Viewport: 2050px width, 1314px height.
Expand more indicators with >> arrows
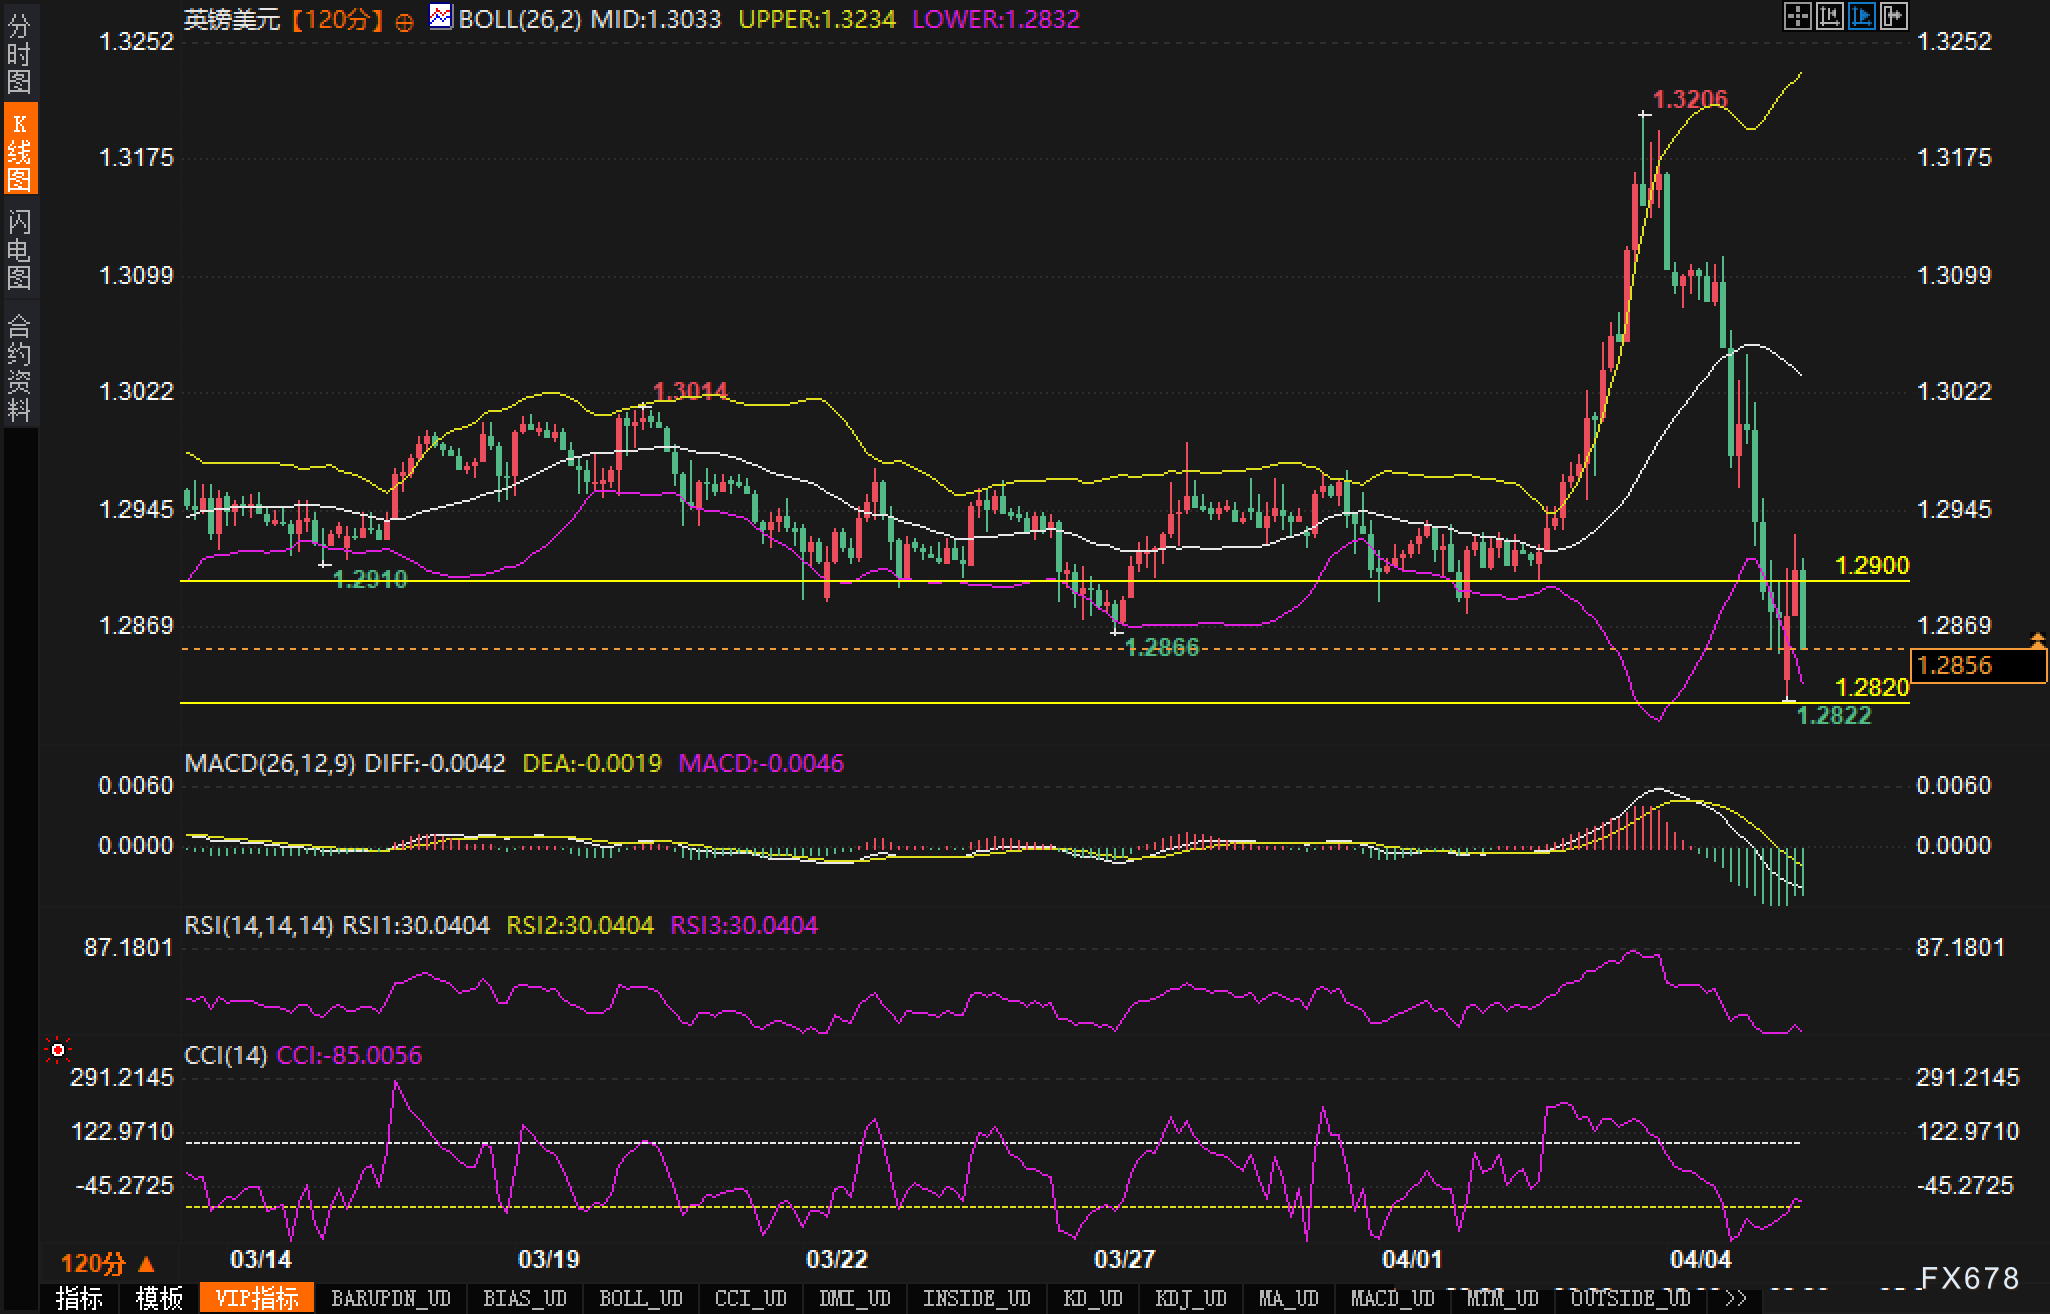[1736, 1298]
